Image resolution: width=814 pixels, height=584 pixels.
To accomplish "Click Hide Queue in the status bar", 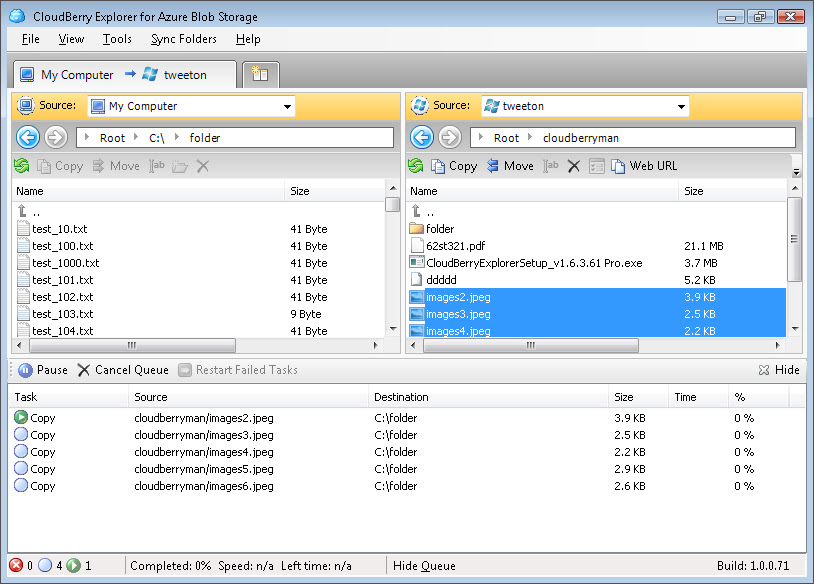I will 424,566.
